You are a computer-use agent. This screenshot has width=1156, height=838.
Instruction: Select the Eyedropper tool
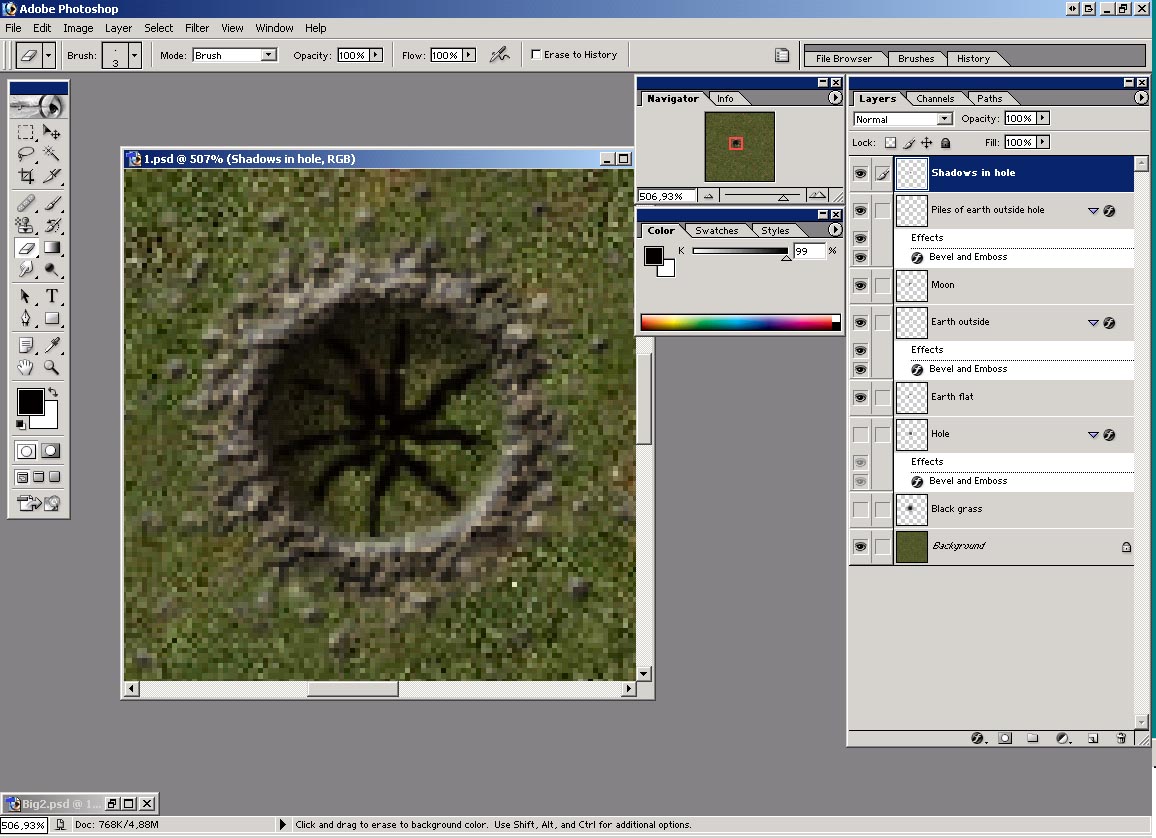click(52, 344)
